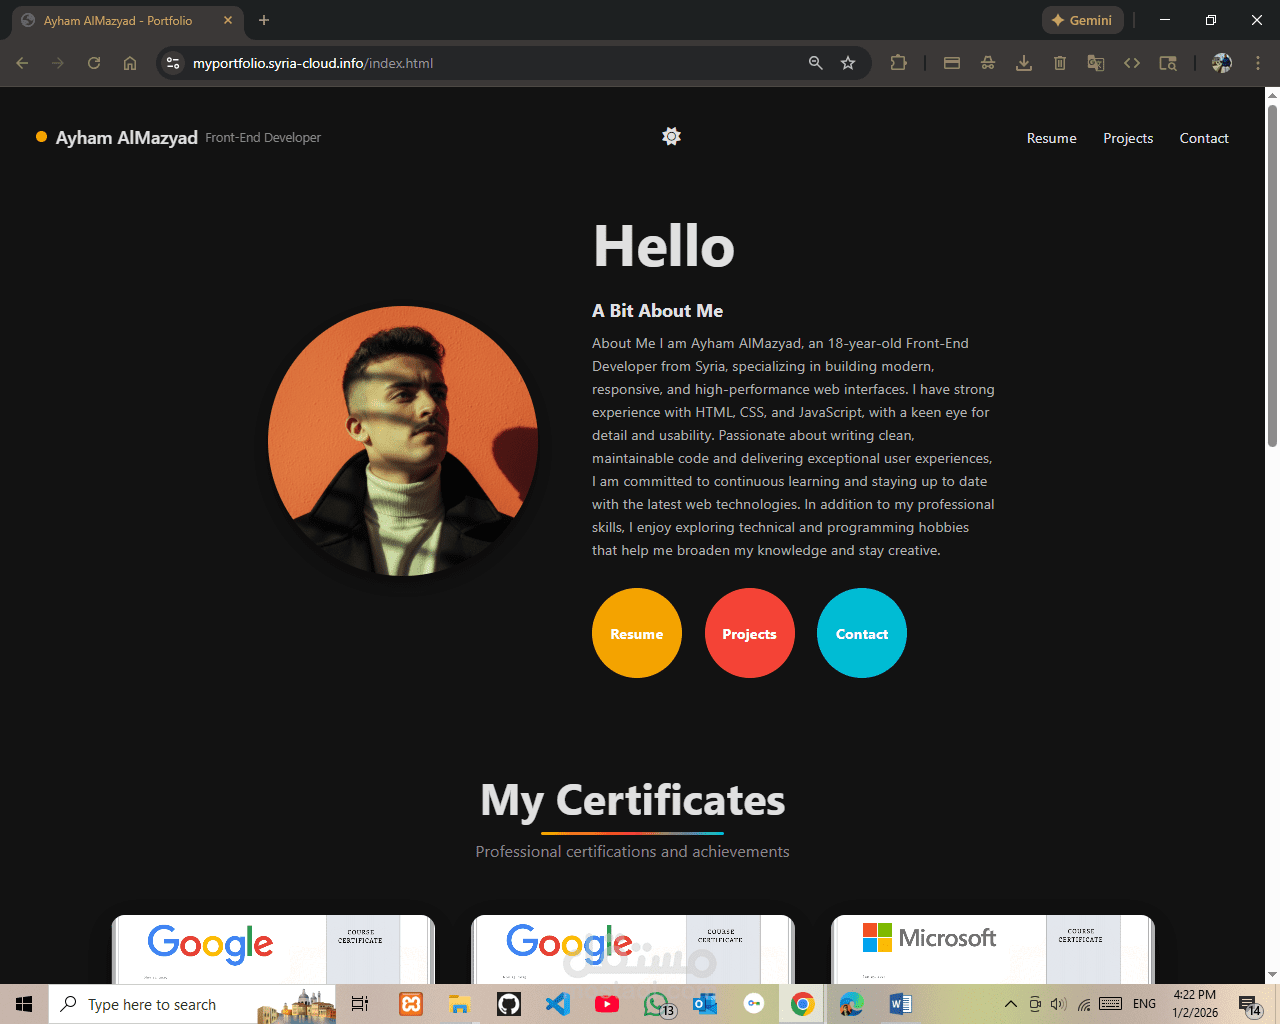The image size is (1280, 1024).
Task: Open a new browser tab
Action: 263,20
